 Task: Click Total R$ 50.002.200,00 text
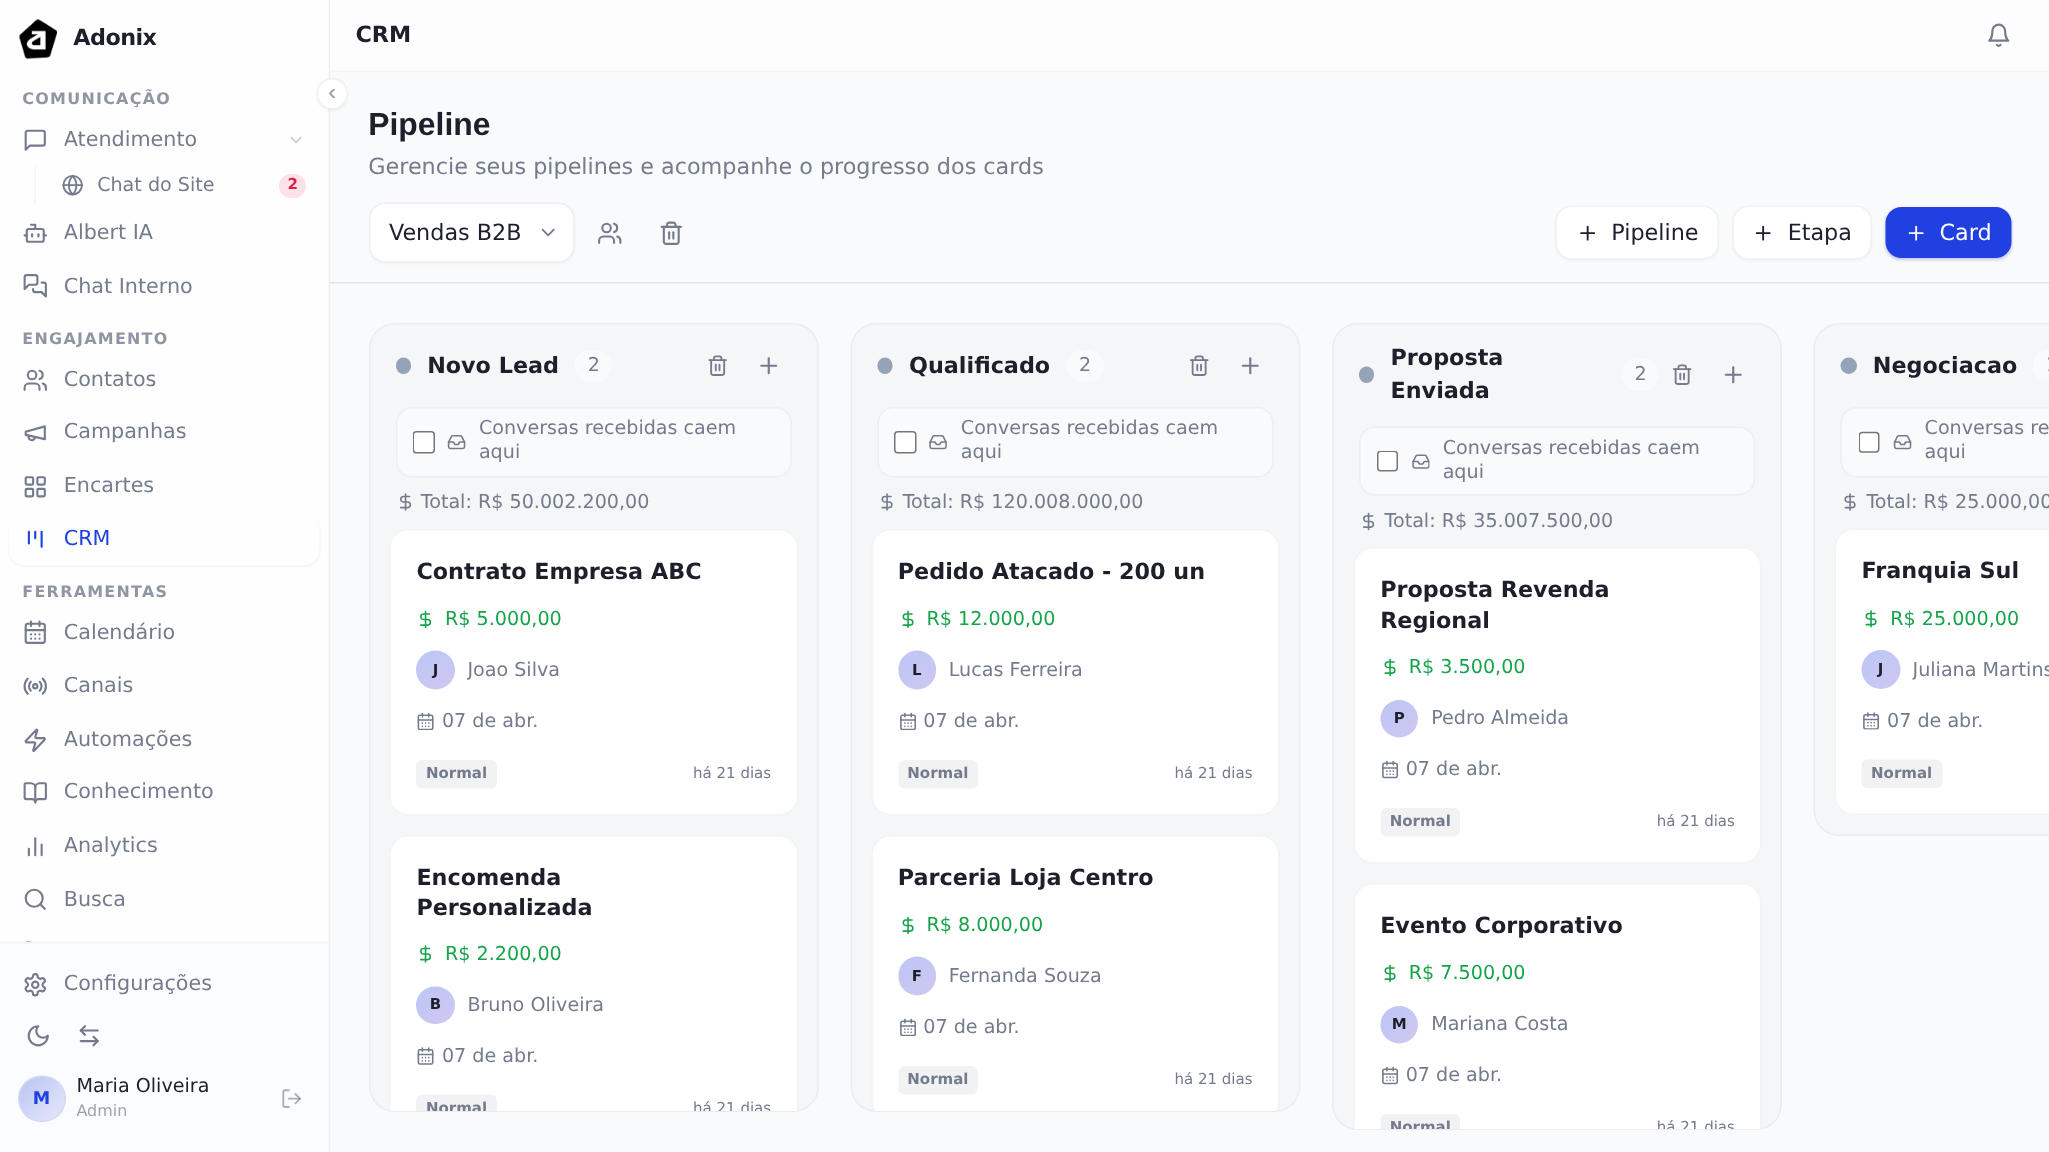pos(534,502)
